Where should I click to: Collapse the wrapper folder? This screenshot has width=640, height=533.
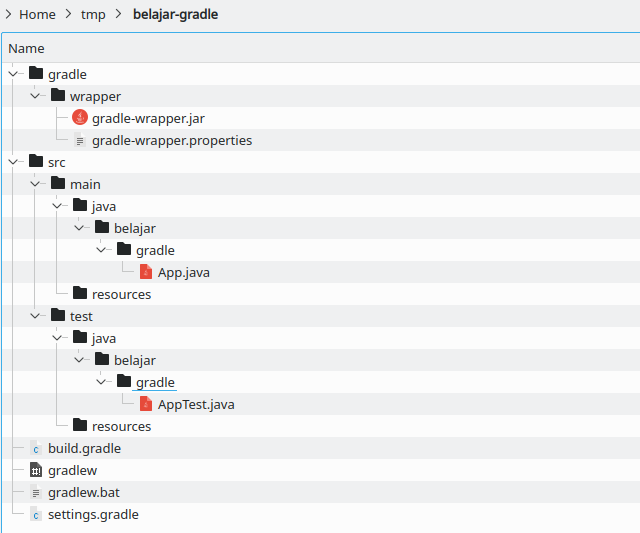(35, 96)
